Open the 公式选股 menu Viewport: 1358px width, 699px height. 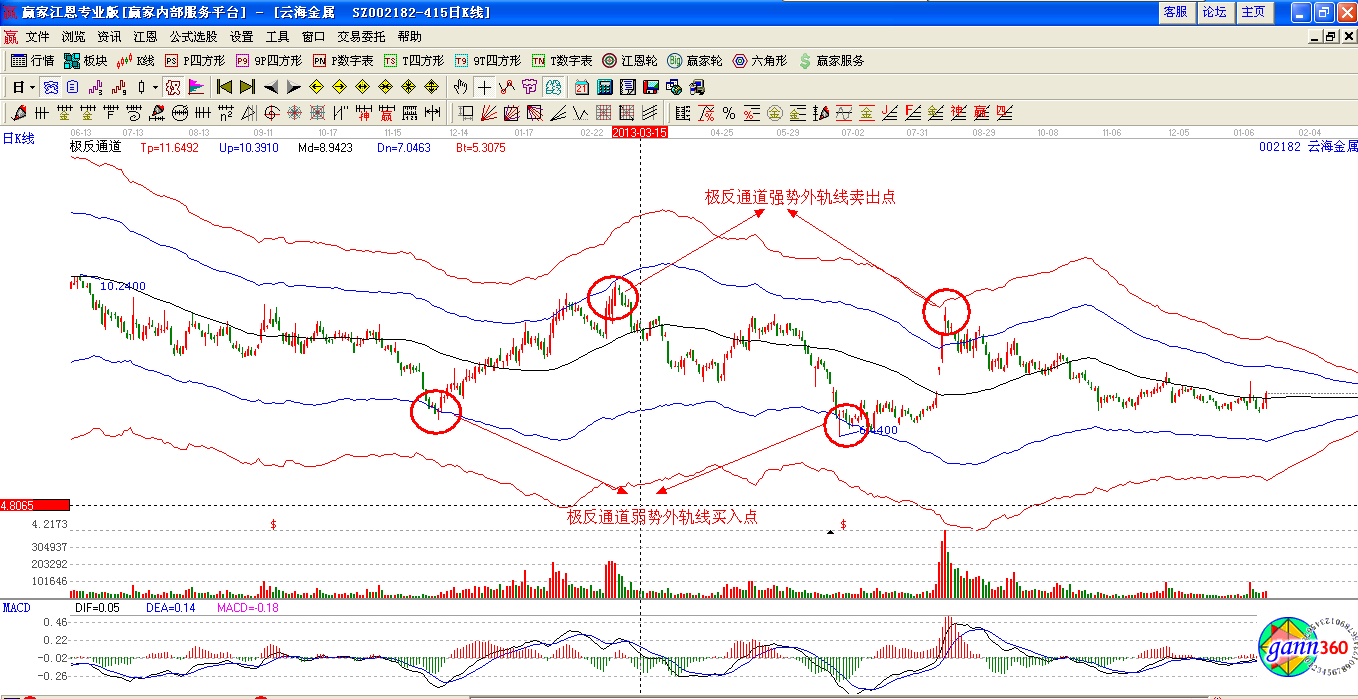(193, 36)
